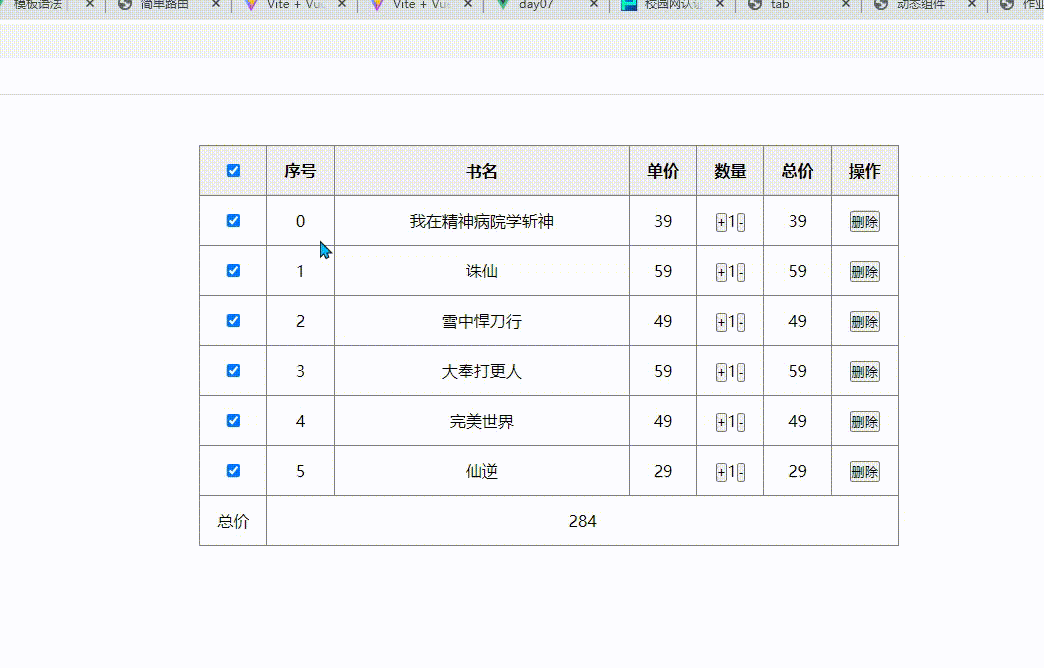The height and width of the screenshot is (668, 1044).
Task: Toggle the checkbox for 雪中悍刀行
Action: 233,320
